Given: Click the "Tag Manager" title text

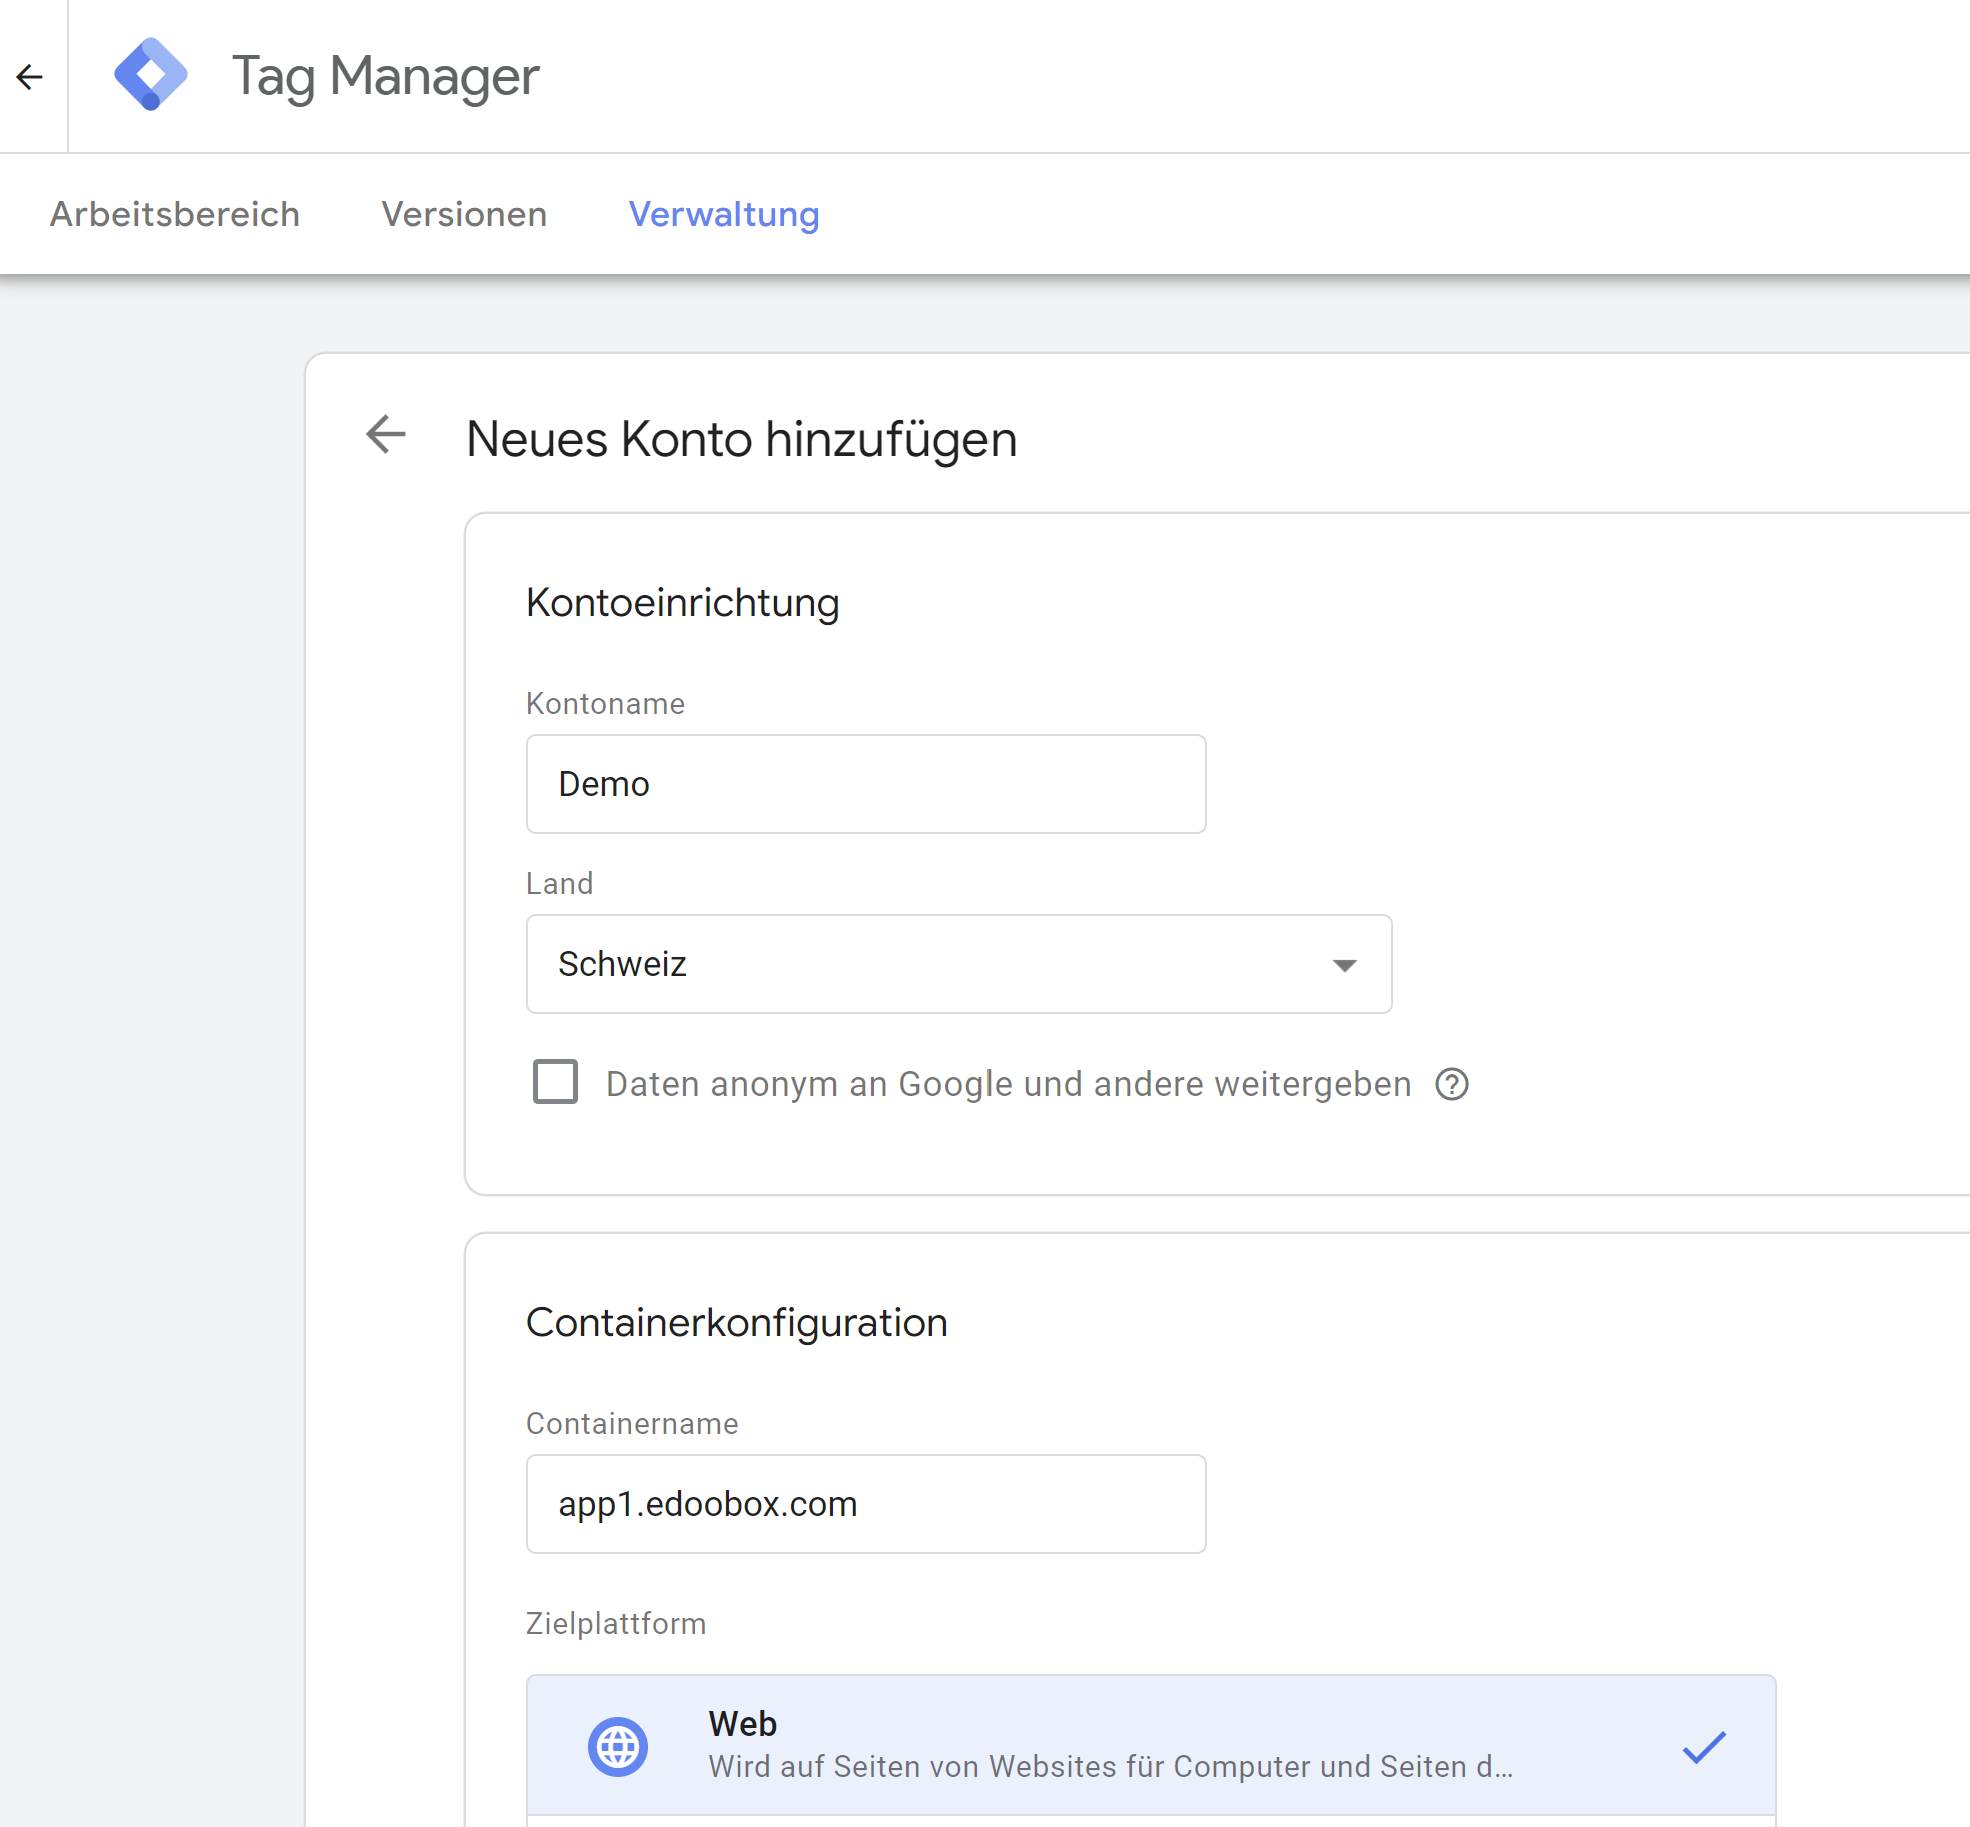Looking at the screenshot, I should (x=385, y=74).
